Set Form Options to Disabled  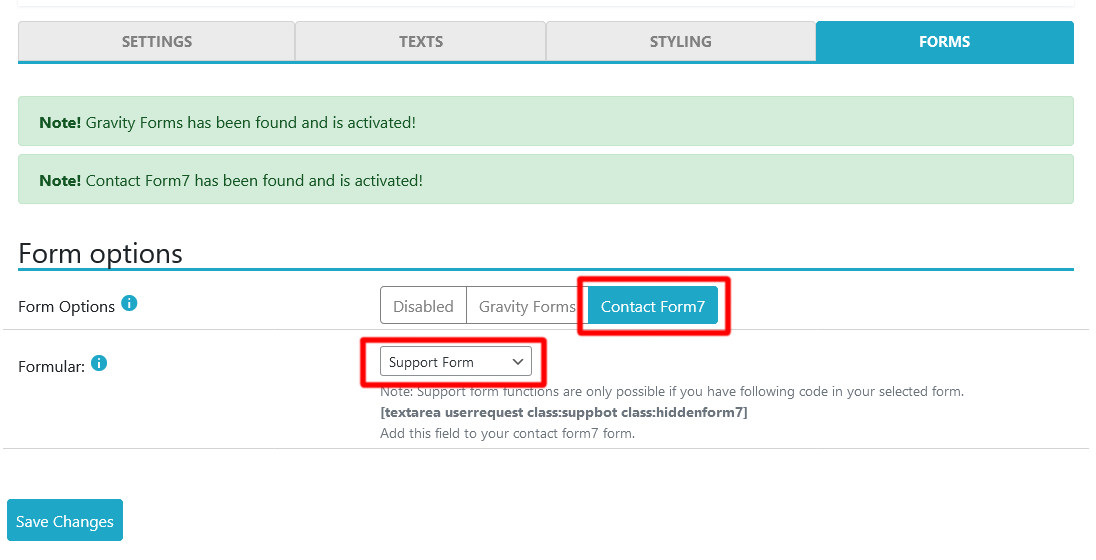(x=423, y=306)
